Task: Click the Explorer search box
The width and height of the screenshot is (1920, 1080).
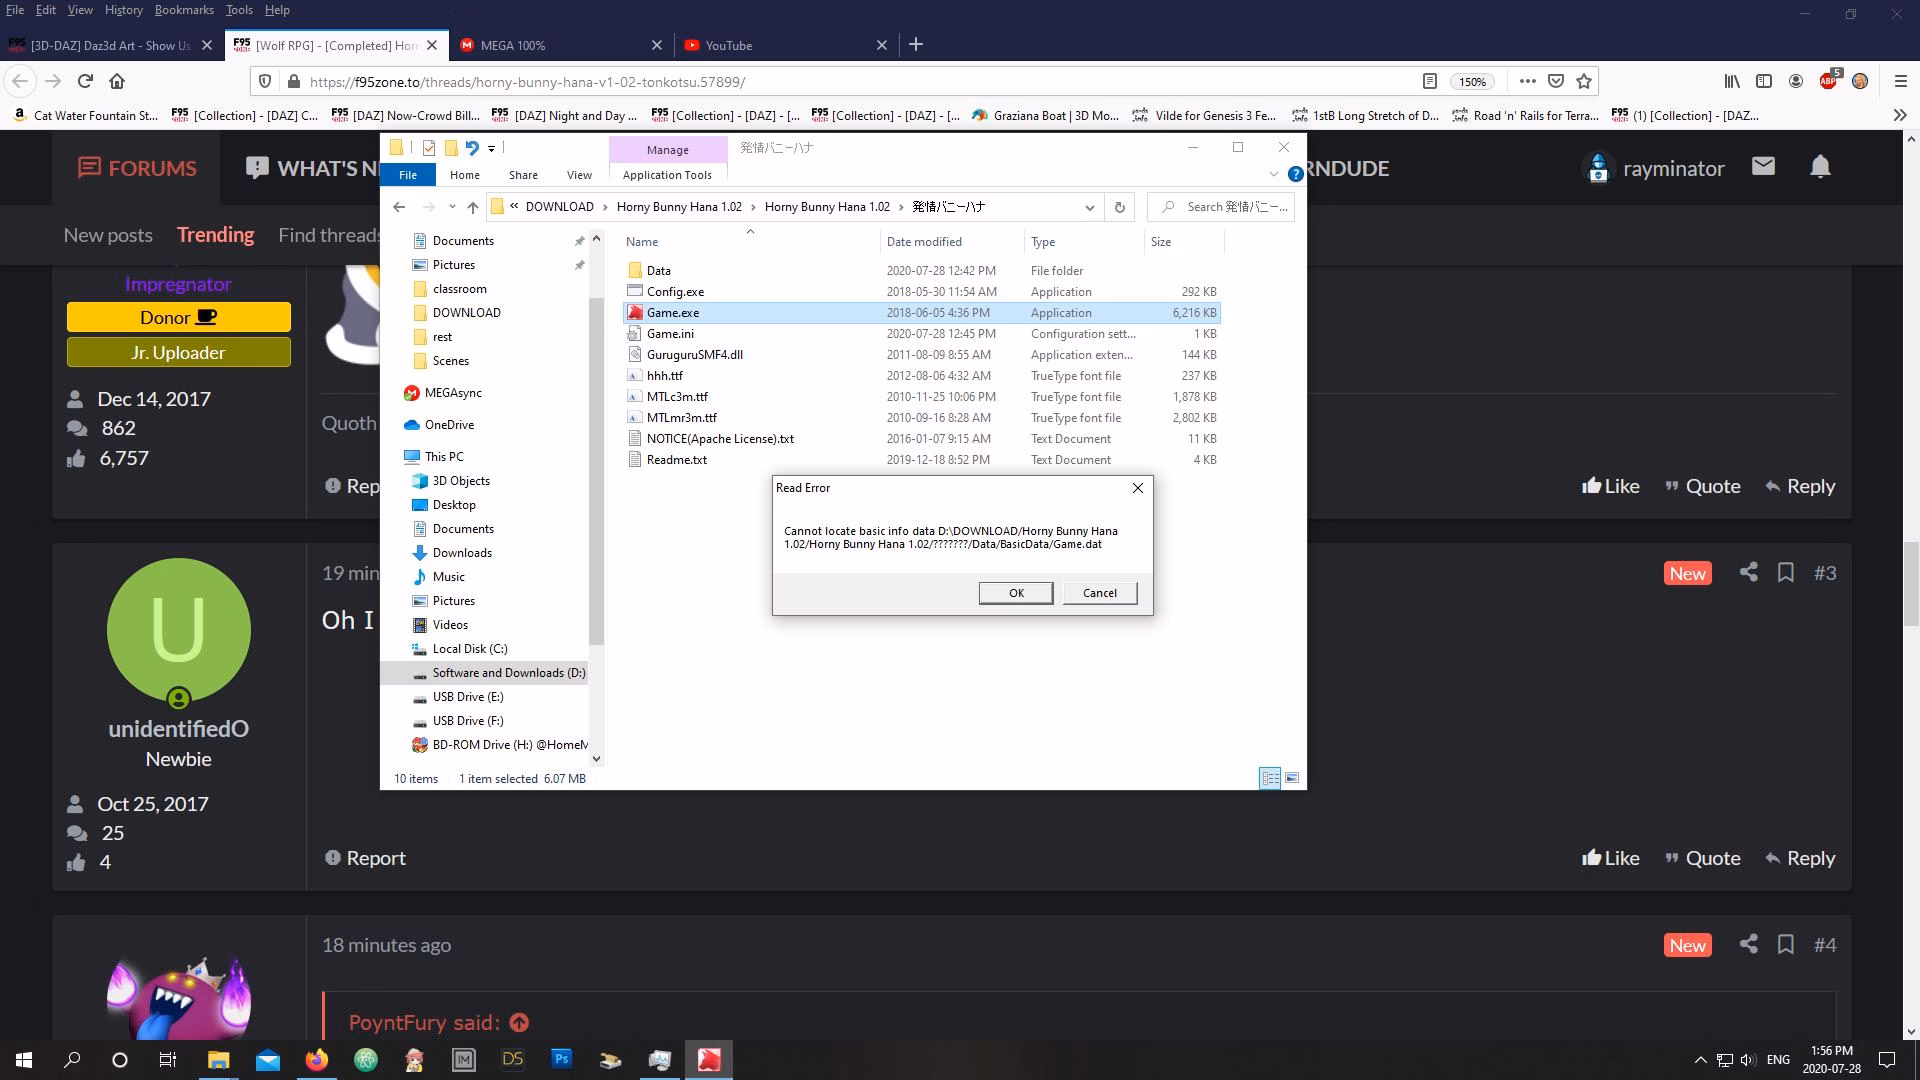Action: [x=1221, y=207]
